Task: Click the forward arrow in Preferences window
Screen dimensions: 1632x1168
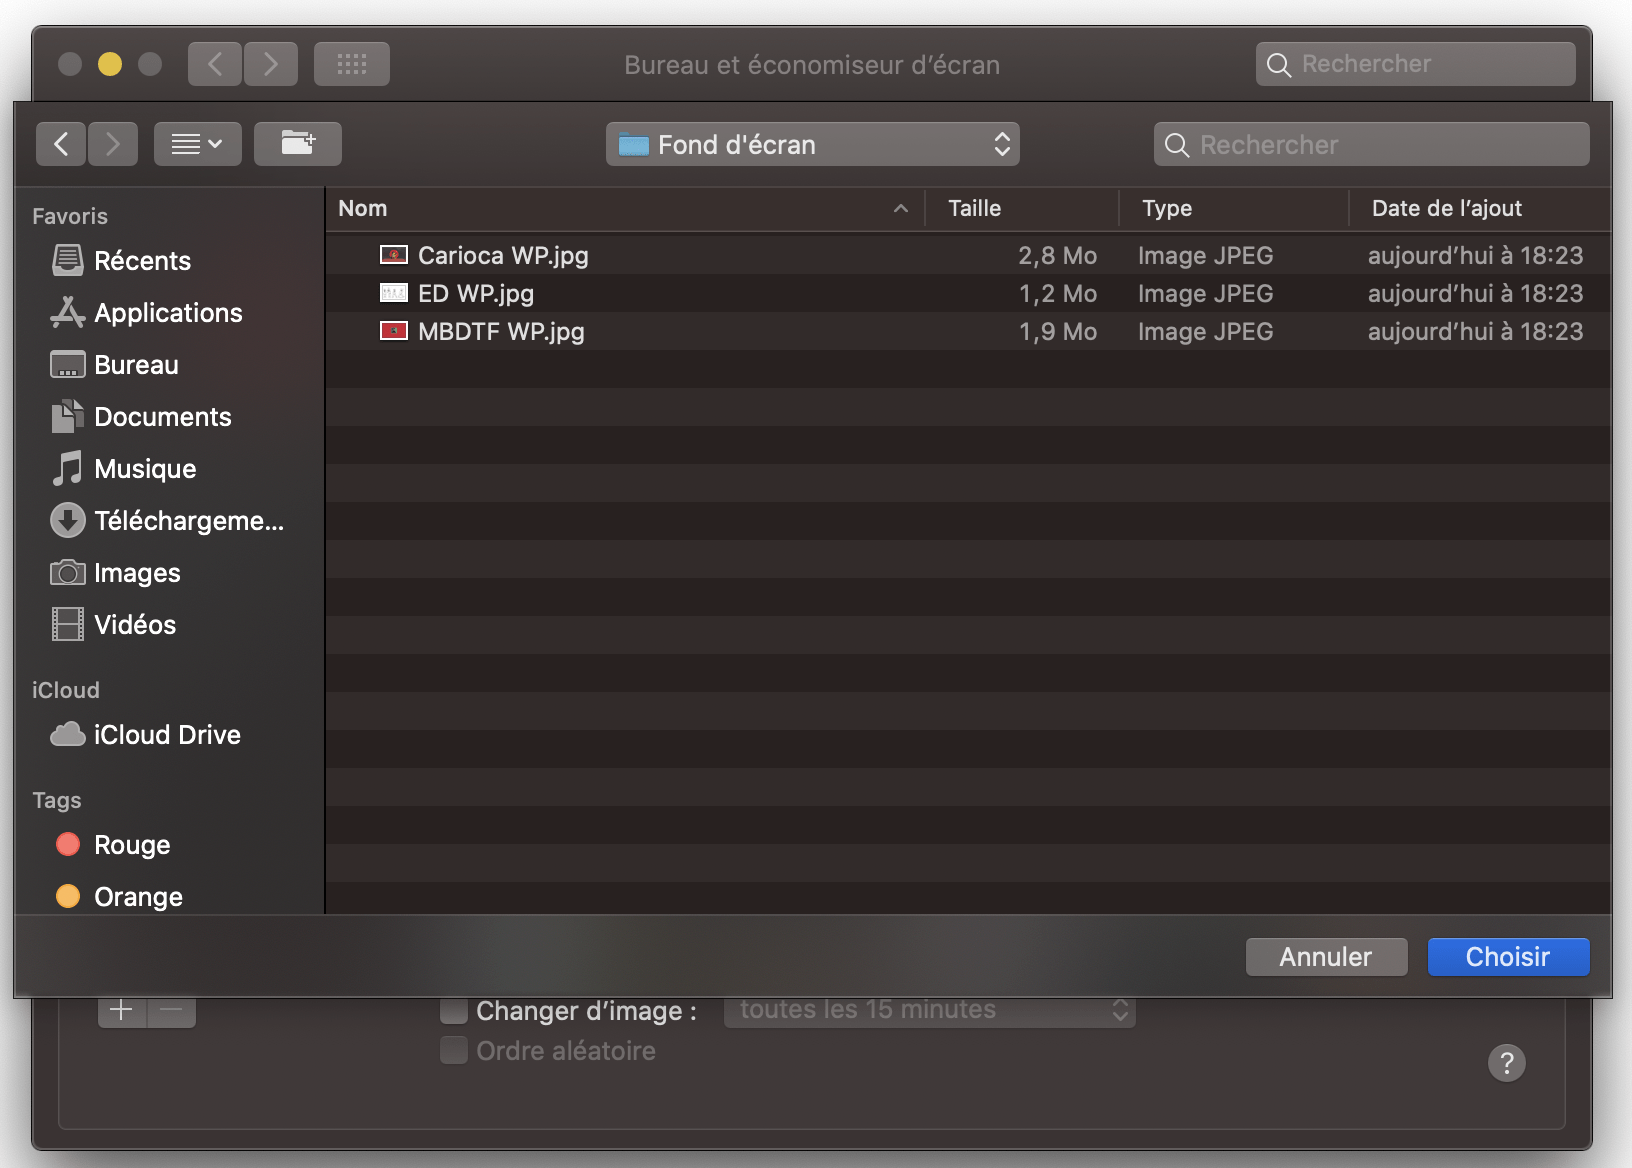Action: (271, 64)
